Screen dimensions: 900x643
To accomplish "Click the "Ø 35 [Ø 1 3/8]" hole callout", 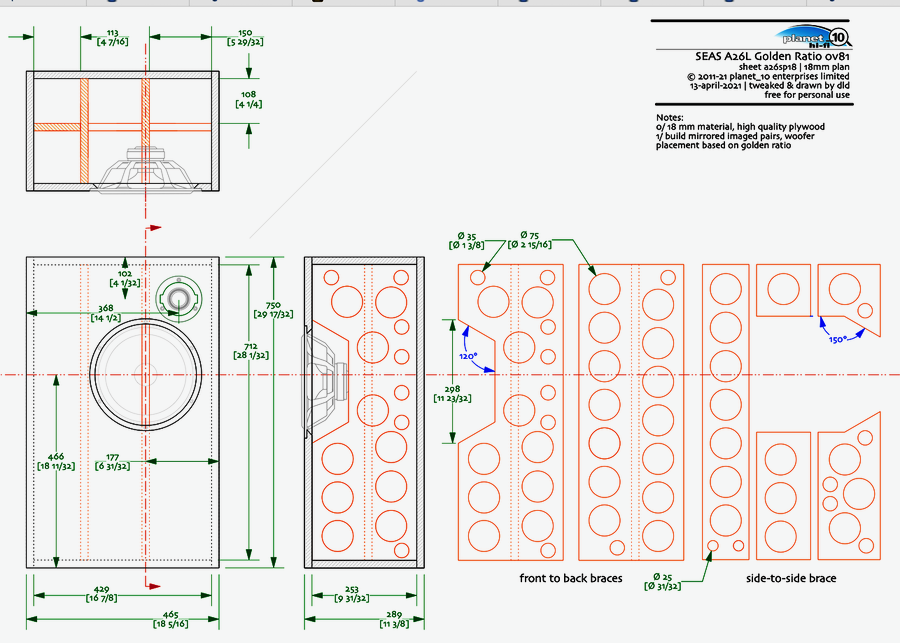I will (x=467, y=241).
